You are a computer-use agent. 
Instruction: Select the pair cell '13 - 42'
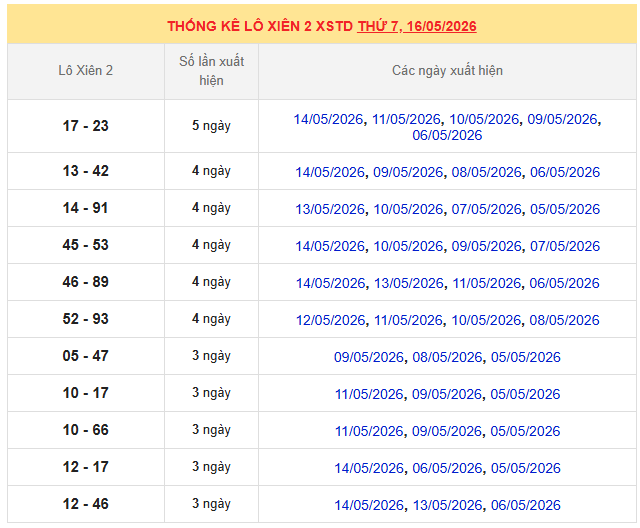pos(86,171)
